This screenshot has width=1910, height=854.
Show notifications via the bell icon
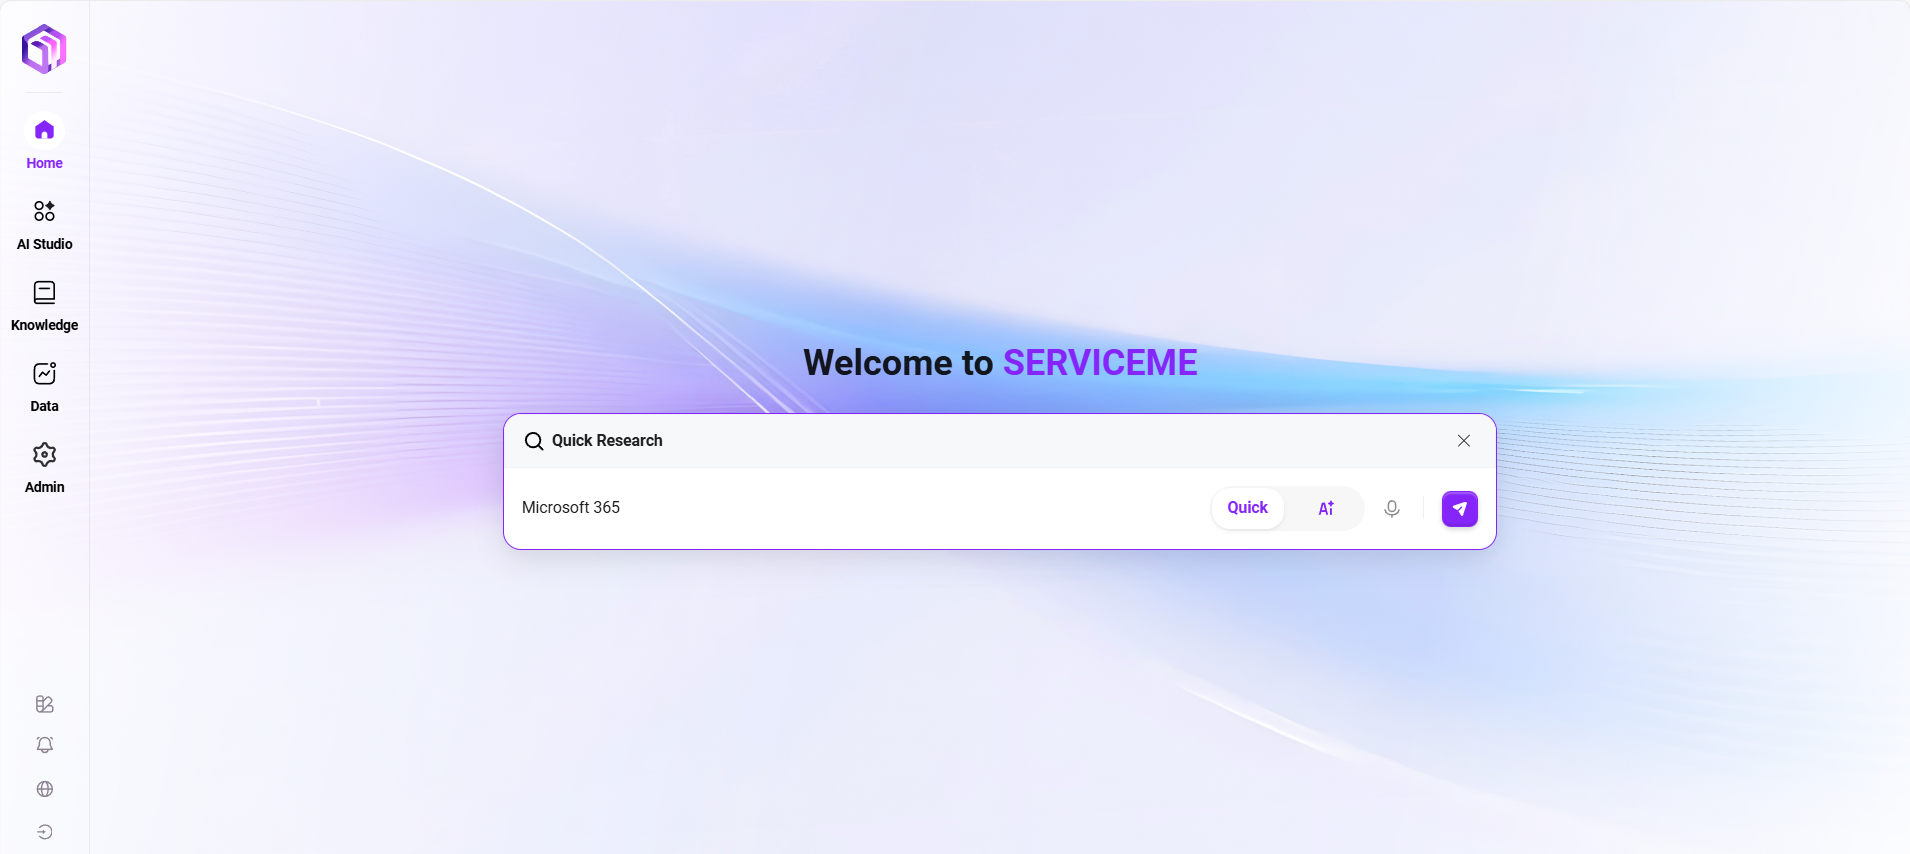(44, 745)
